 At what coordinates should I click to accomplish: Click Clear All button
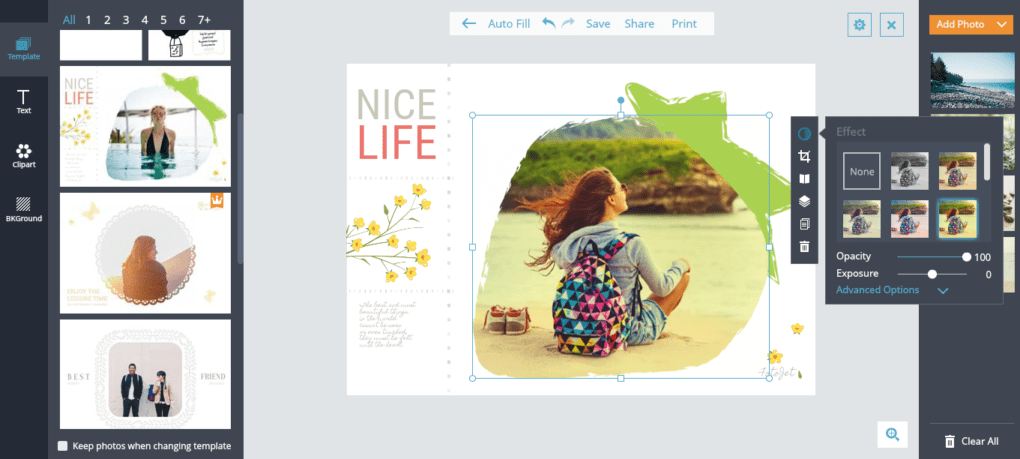(971, 441)
